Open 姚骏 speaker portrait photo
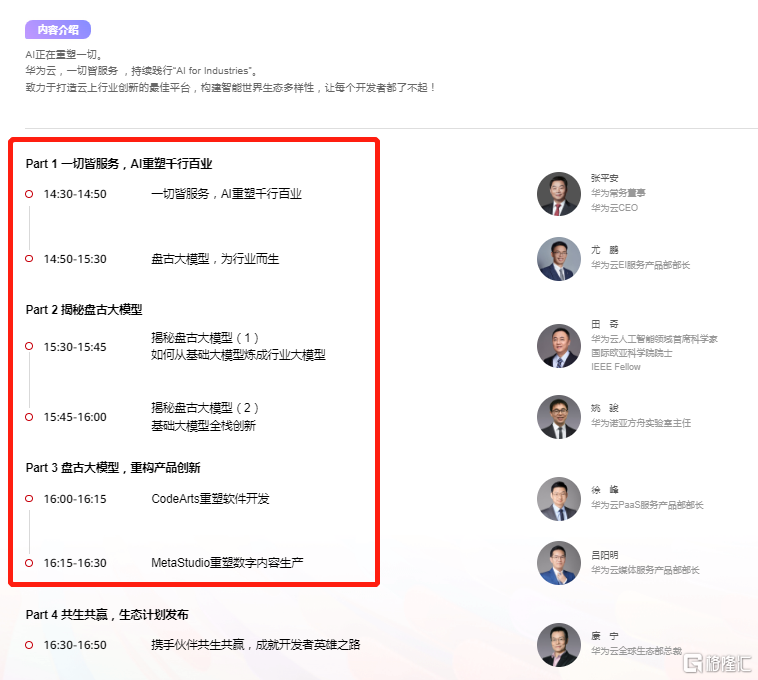 tap(559, 417)
